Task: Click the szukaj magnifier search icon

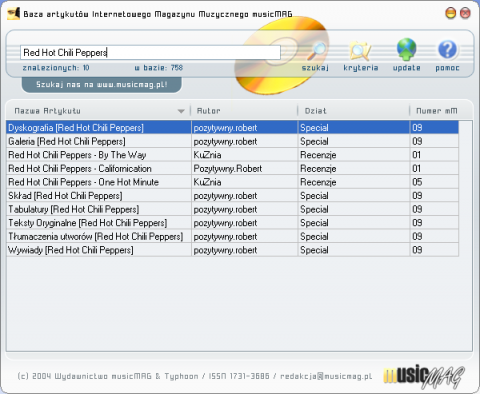Action: point(317,51)
